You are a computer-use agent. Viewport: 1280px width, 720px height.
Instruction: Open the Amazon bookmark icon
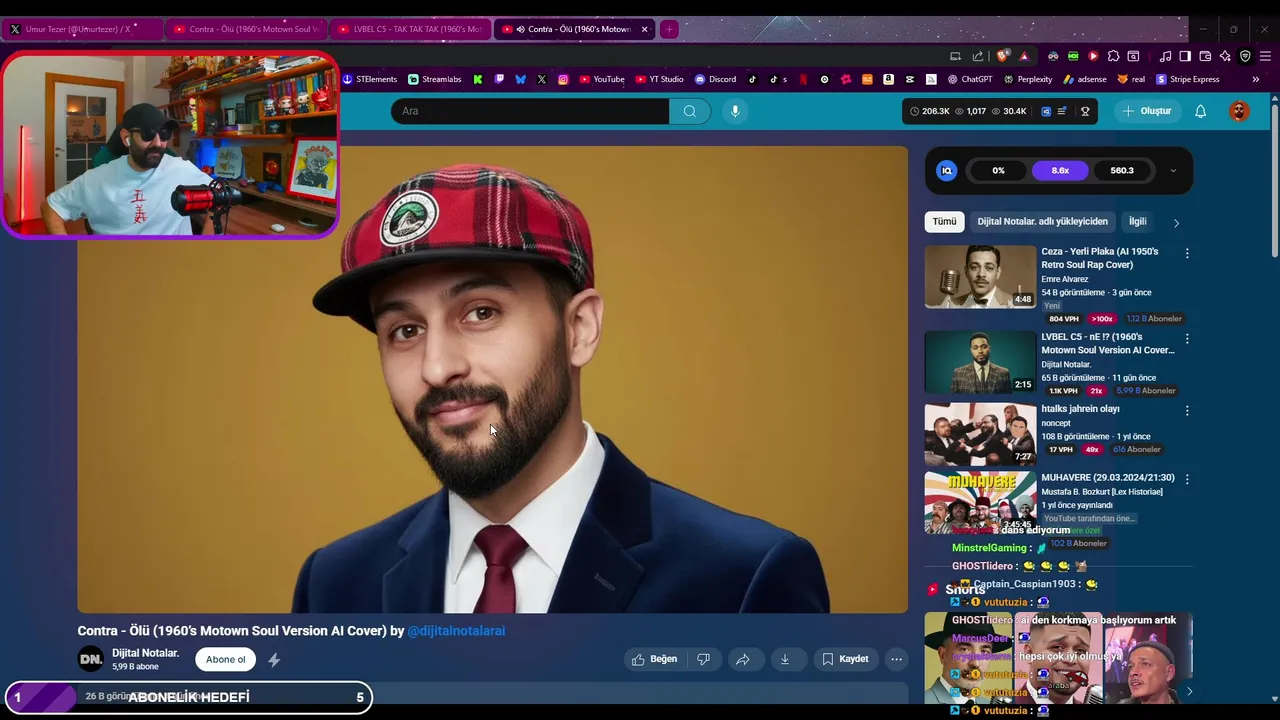pos(888,79)
